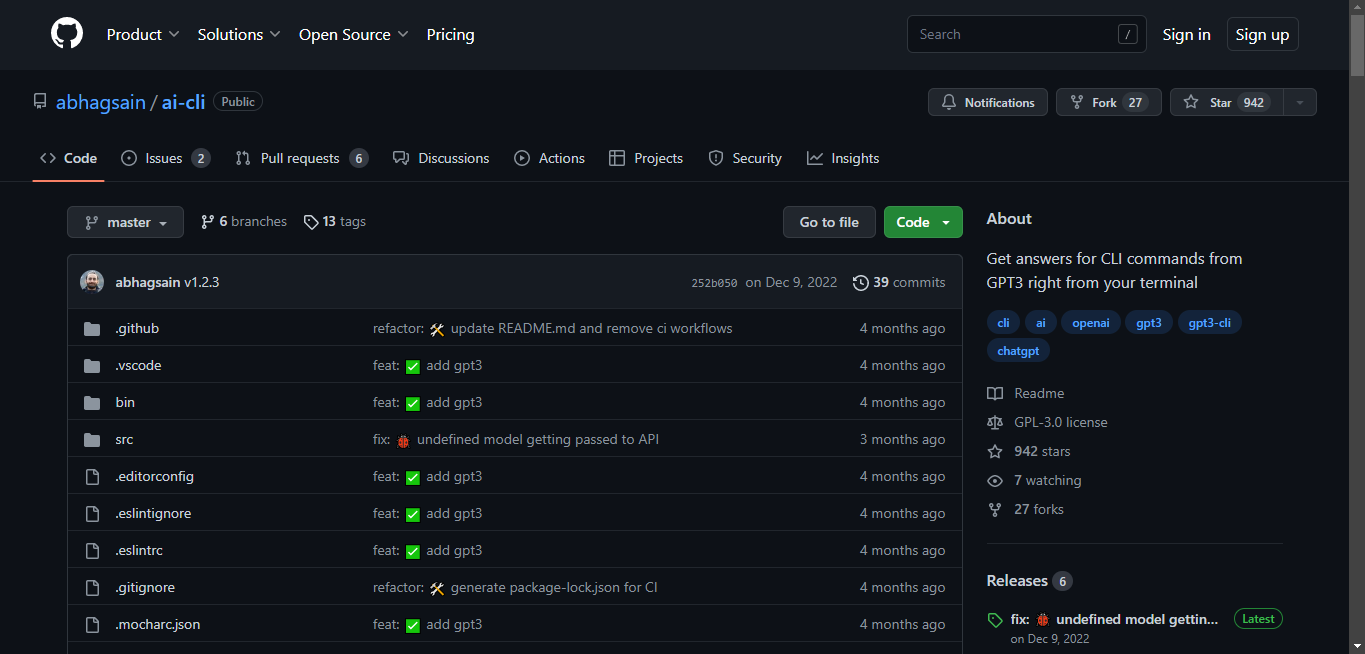Star the repository with Star button

tap(1227, 102)
